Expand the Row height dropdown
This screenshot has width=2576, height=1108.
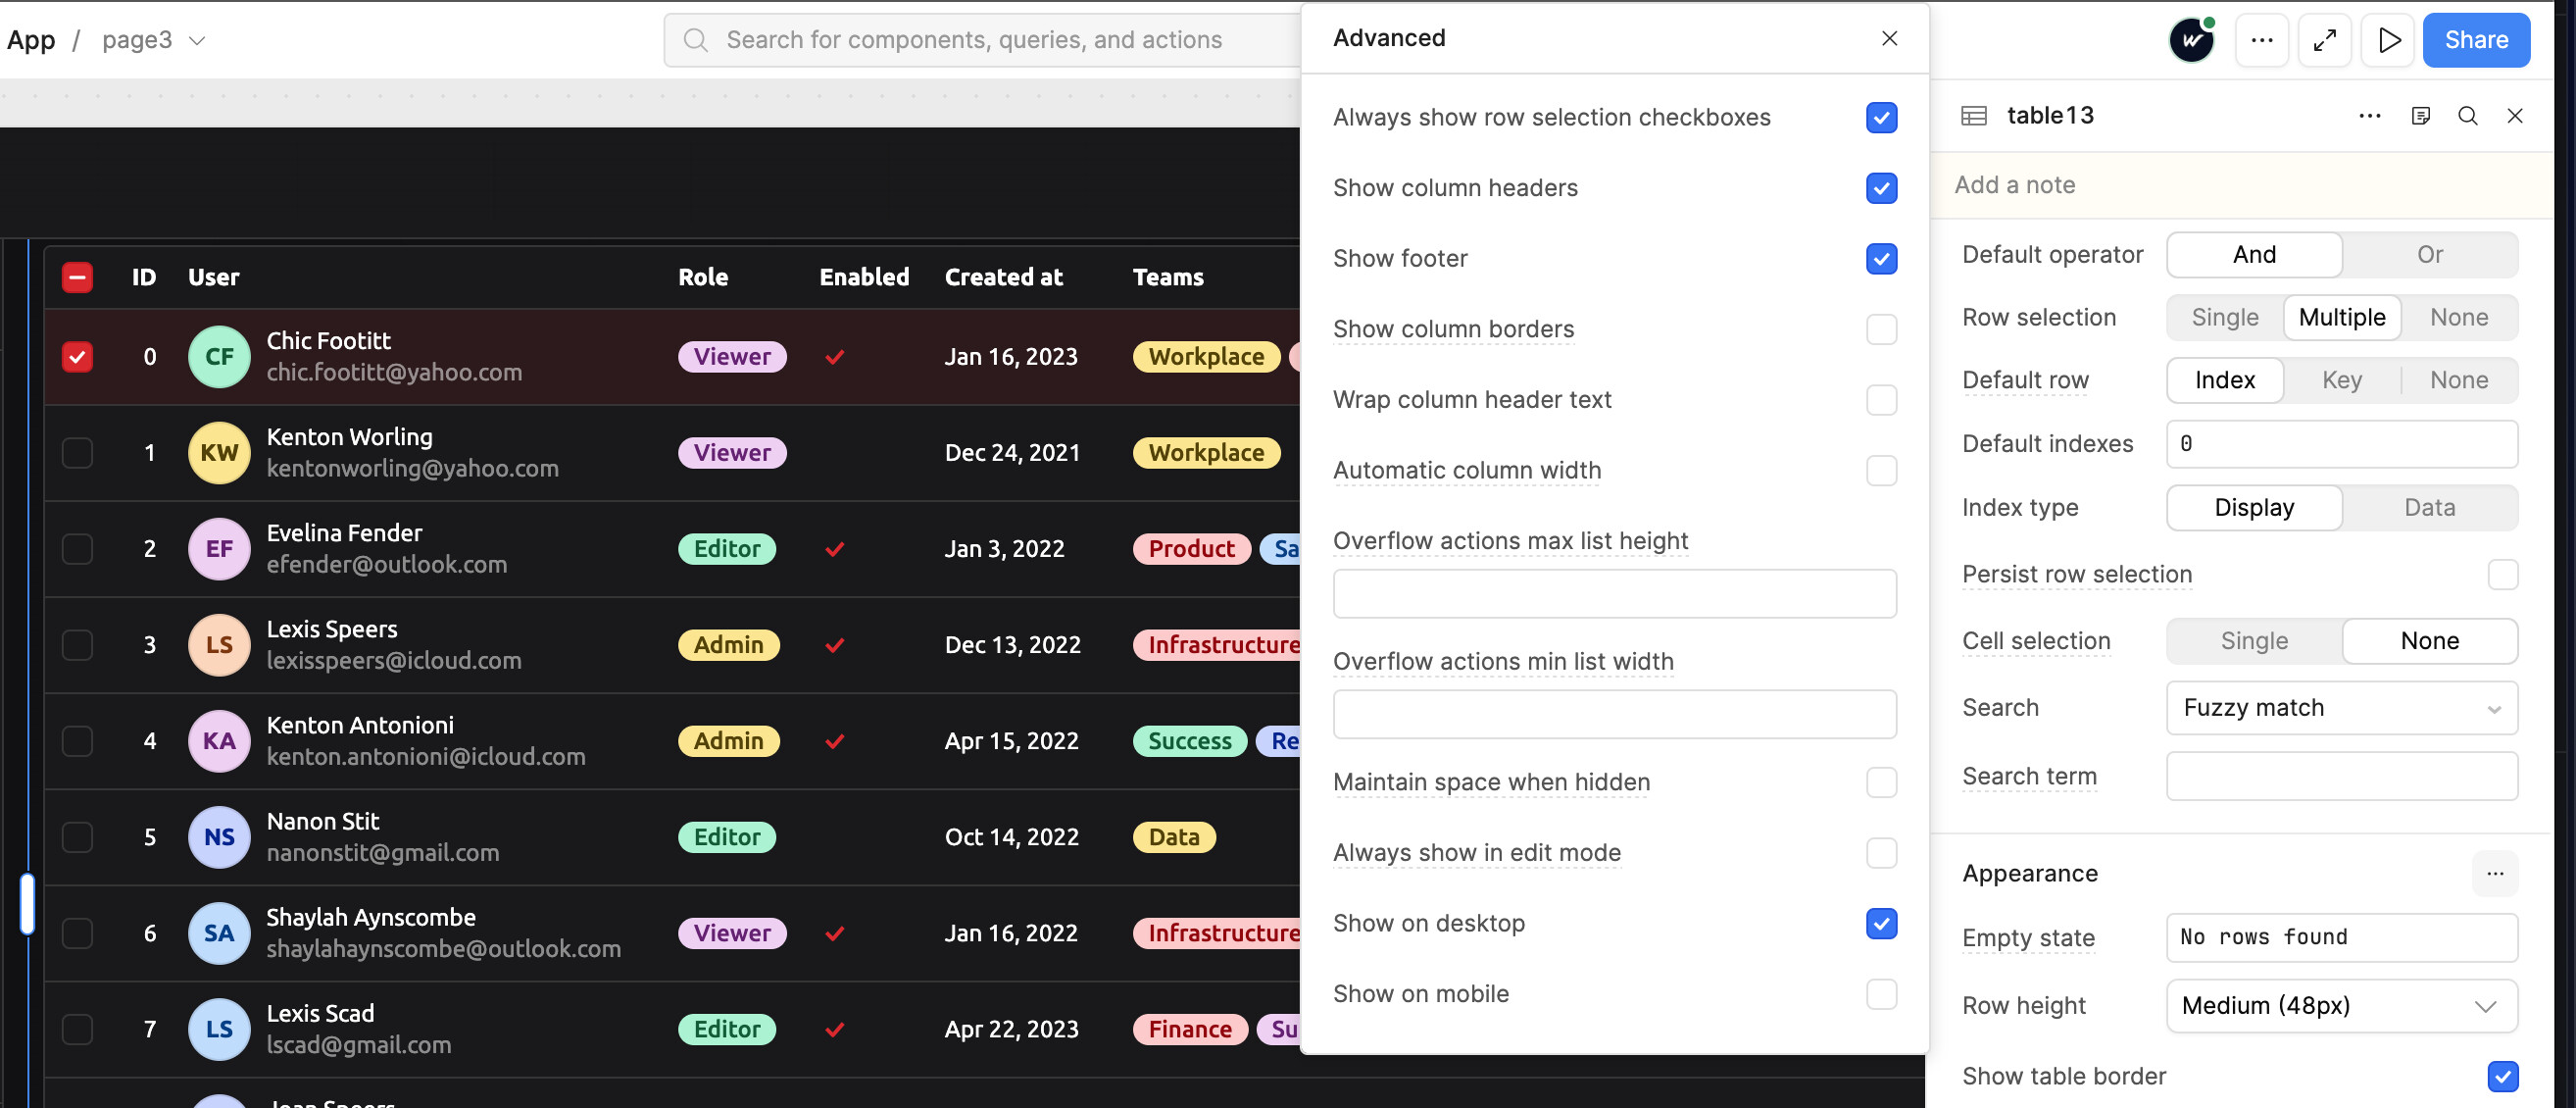click(2341, 1005)
